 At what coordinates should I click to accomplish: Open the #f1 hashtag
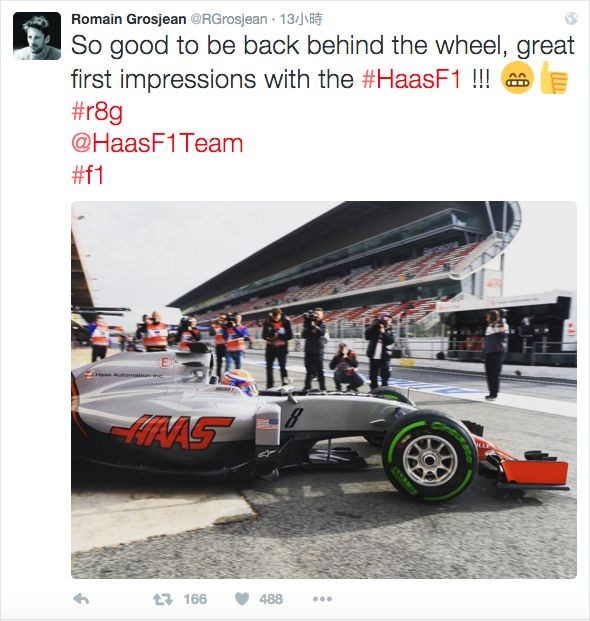(88, 175)
